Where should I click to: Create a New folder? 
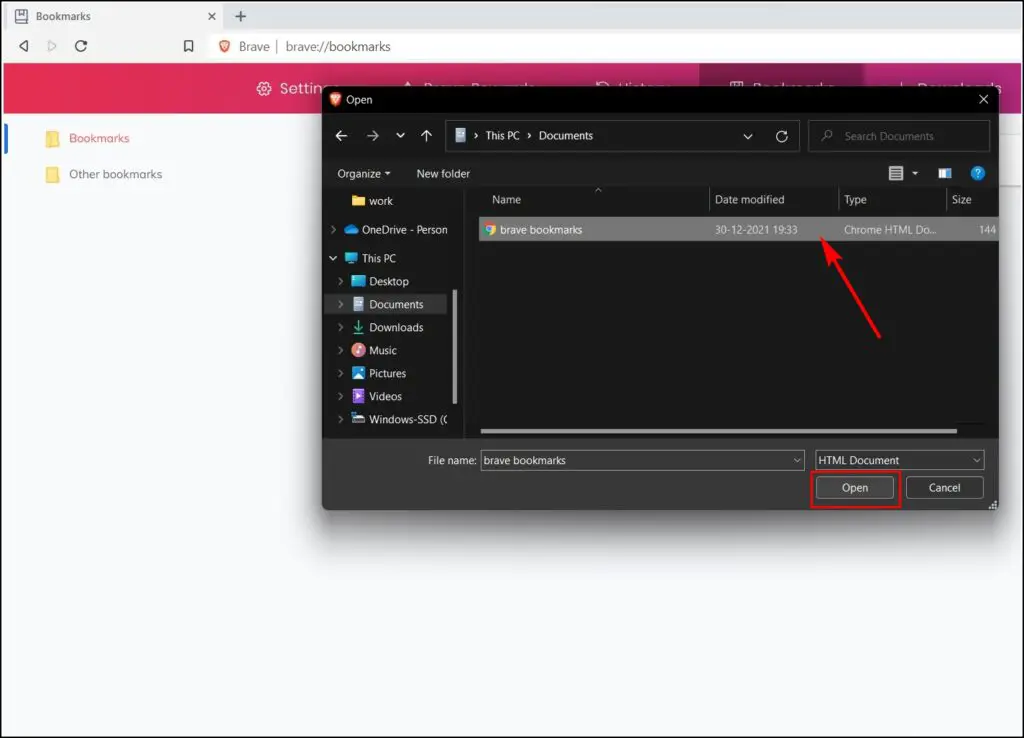443,174
